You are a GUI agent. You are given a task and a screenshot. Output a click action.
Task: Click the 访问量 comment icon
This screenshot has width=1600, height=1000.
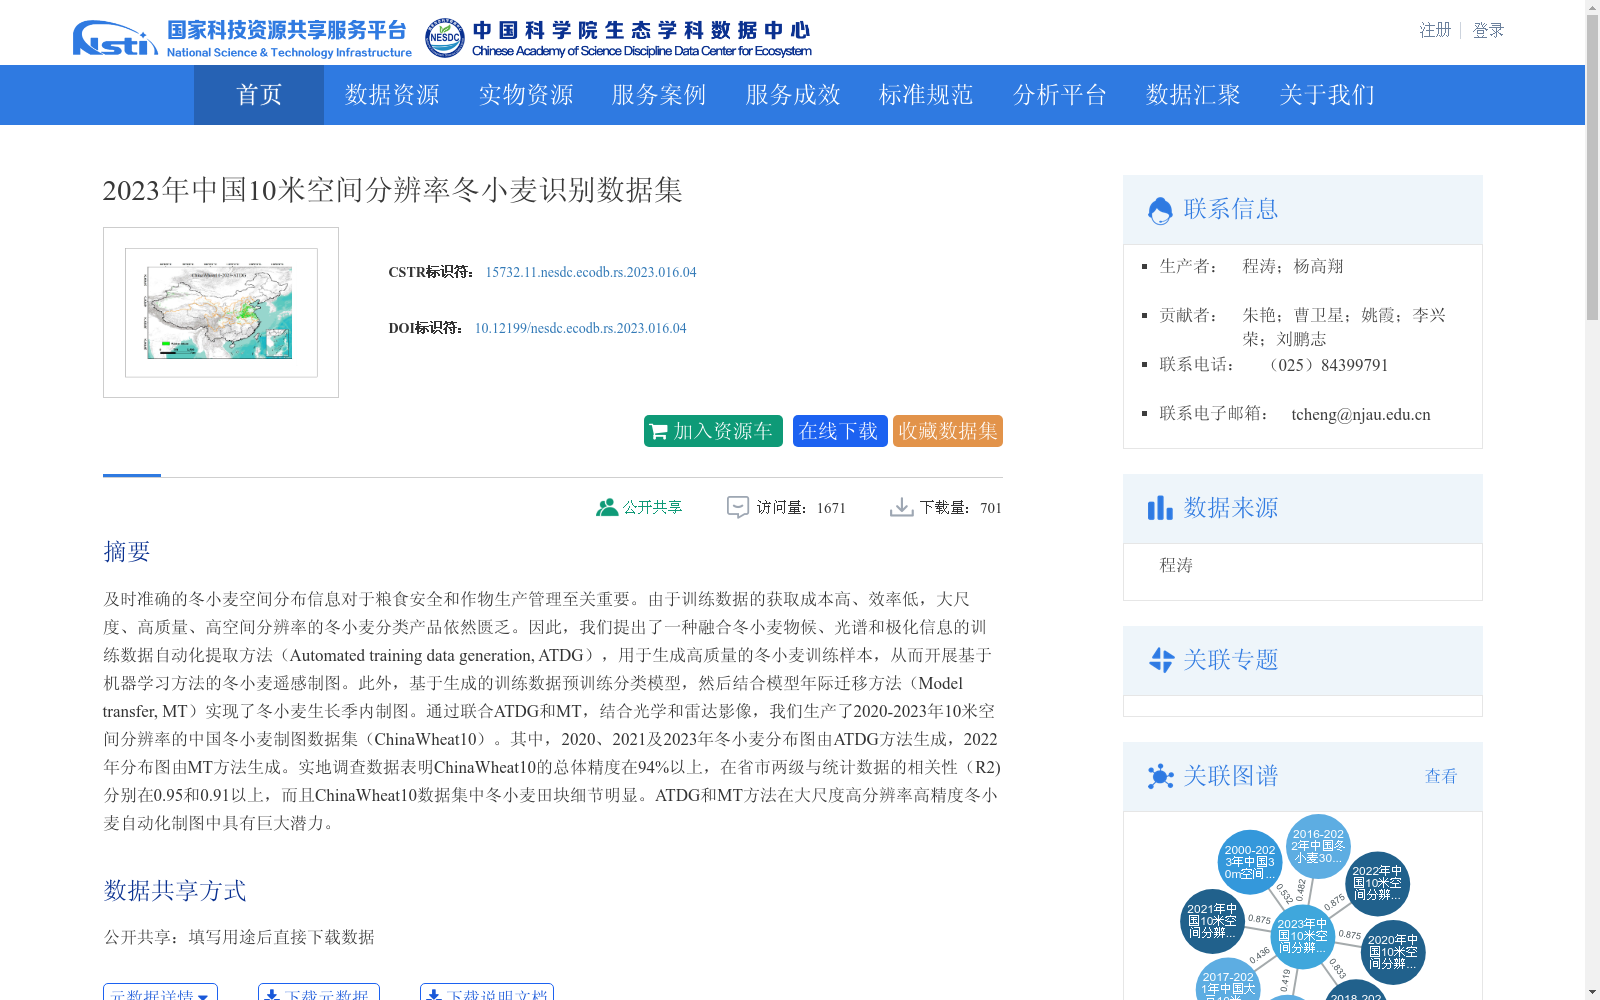pos(738,507)
